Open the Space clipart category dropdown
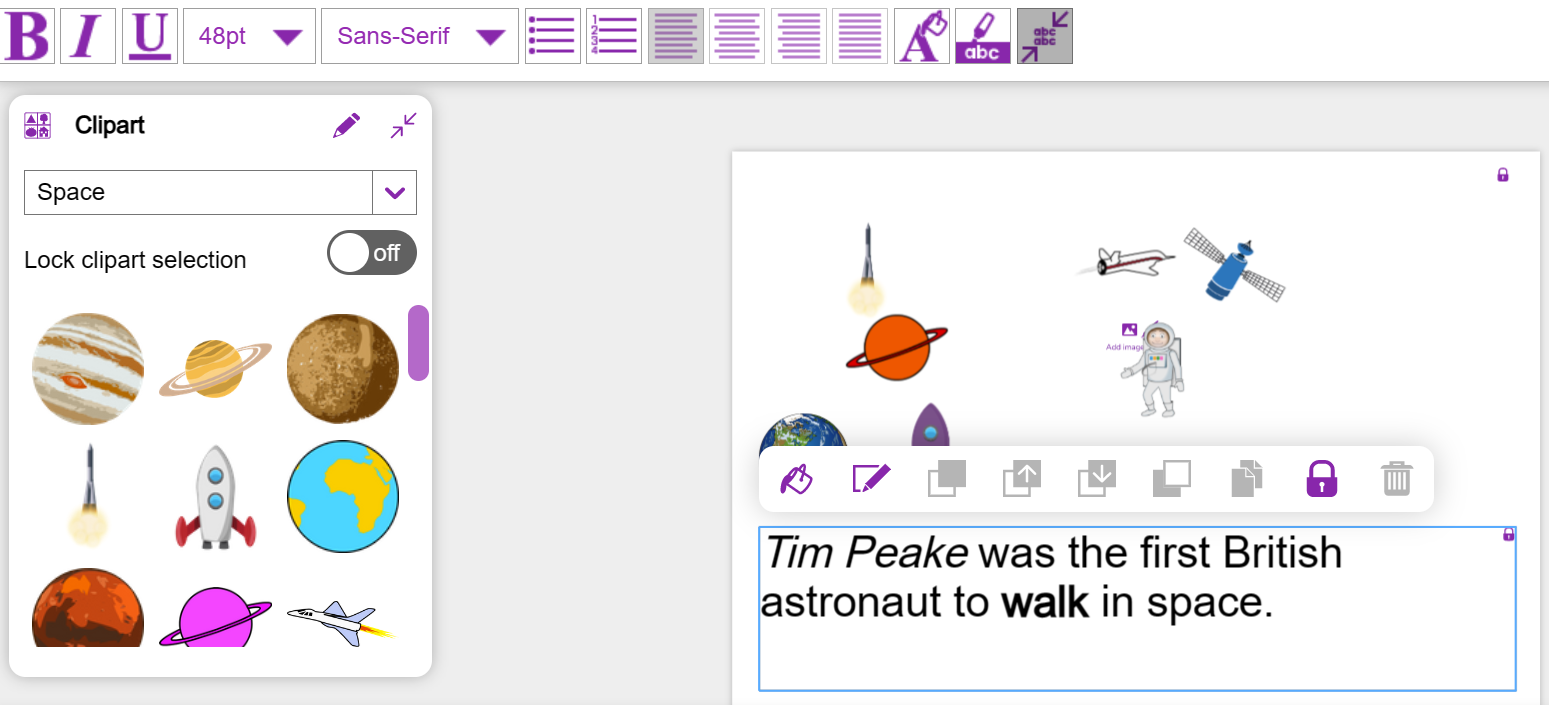 (394, 192)
